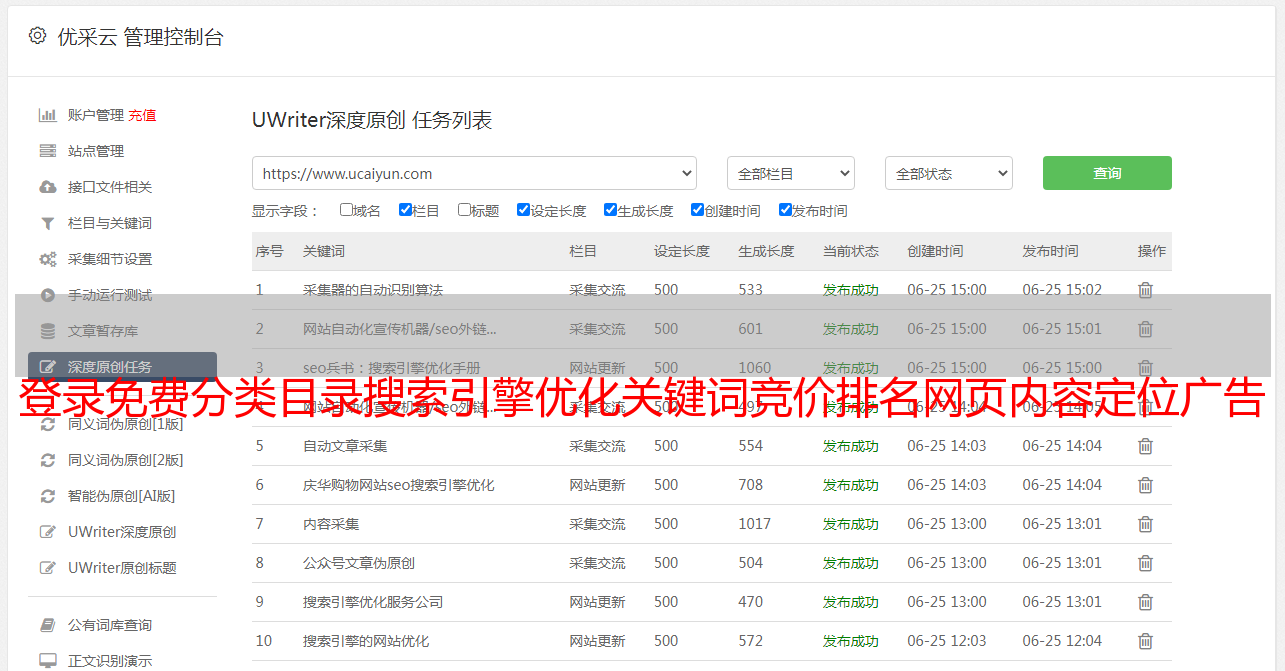
Task: Click the bar chart icon for 账户管理
Action: (47, 115)
